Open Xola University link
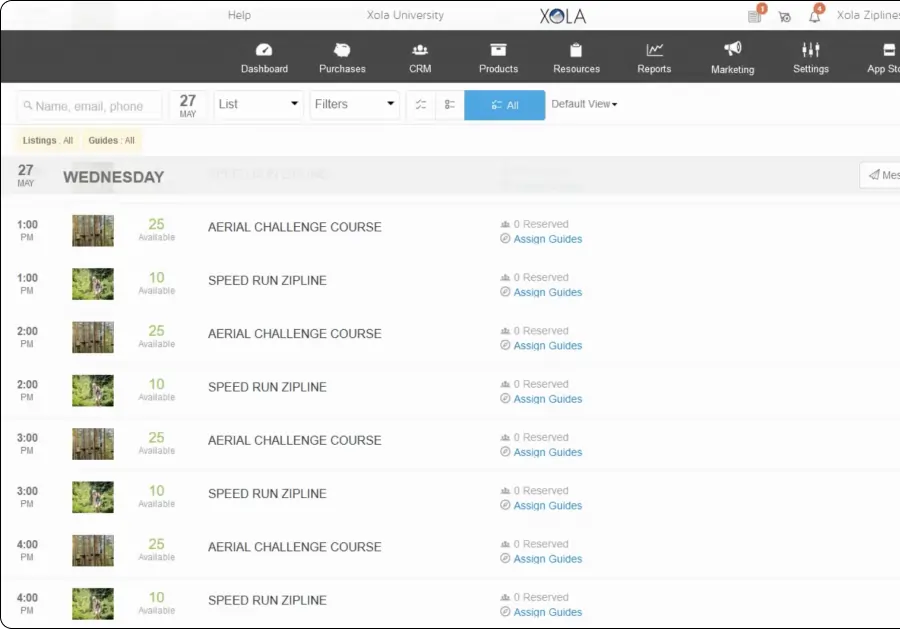Image resolution: width=900 pixels, height=629 pixels. (x=406, y=15)
